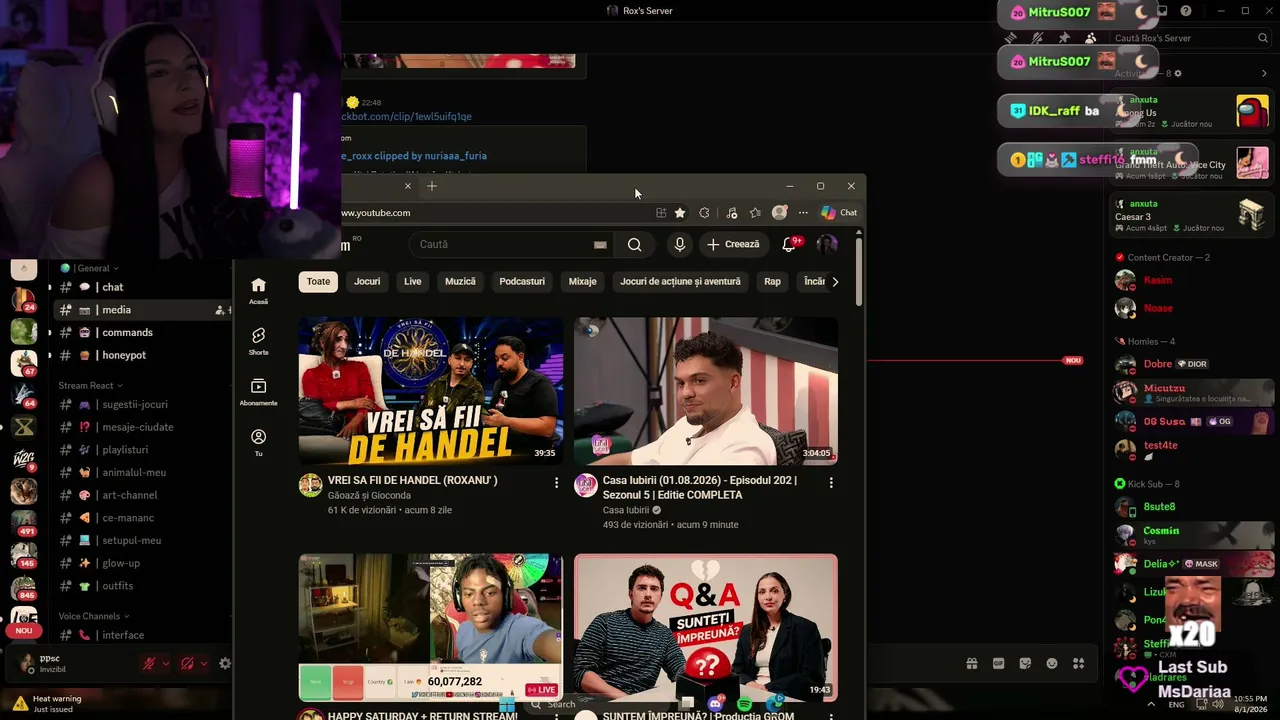Collapse the Stream React category
The image size is (1280, 720).
tap(91, 385)
